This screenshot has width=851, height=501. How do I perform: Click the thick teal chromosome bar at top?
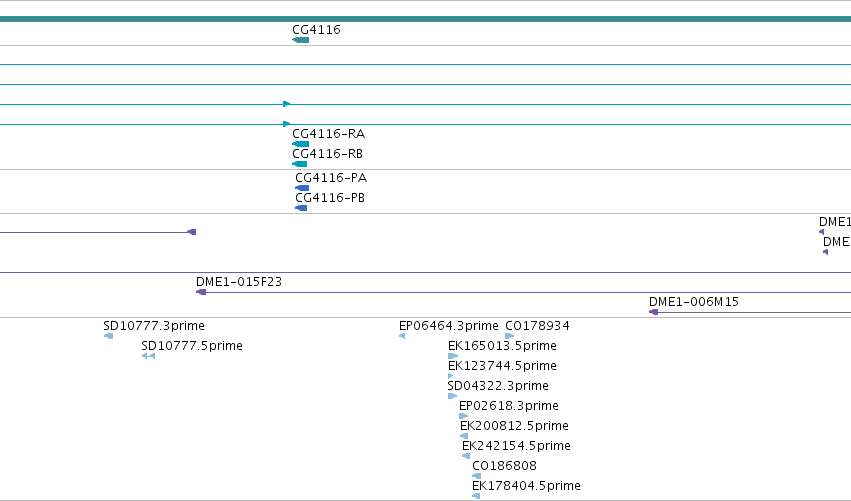click(426, 19)
